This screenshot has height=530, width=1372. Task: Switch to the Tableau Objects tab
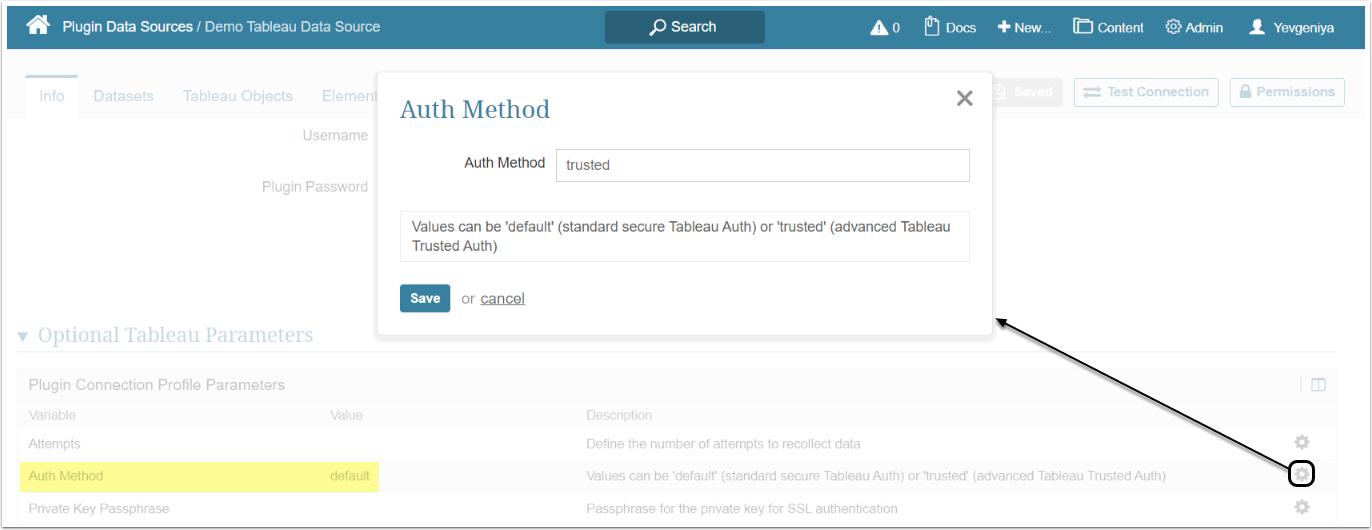point(238,96)
